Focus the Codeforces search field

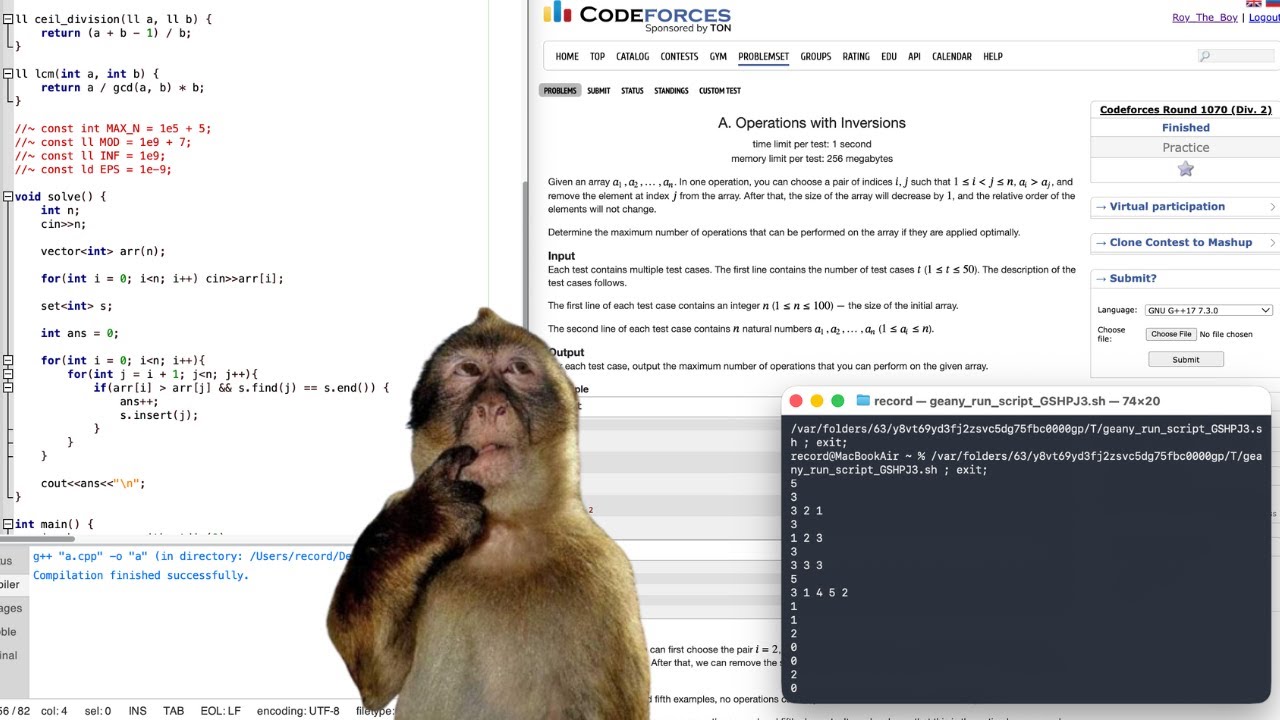1236,57
